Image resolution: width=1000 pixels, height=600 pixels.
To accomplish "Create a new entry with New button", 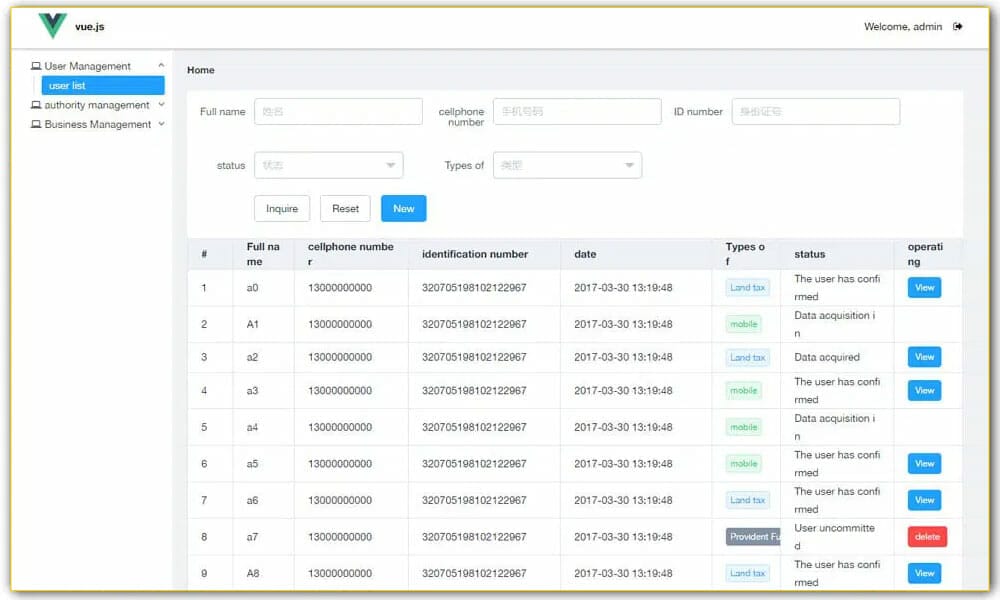I will (403, 209).
